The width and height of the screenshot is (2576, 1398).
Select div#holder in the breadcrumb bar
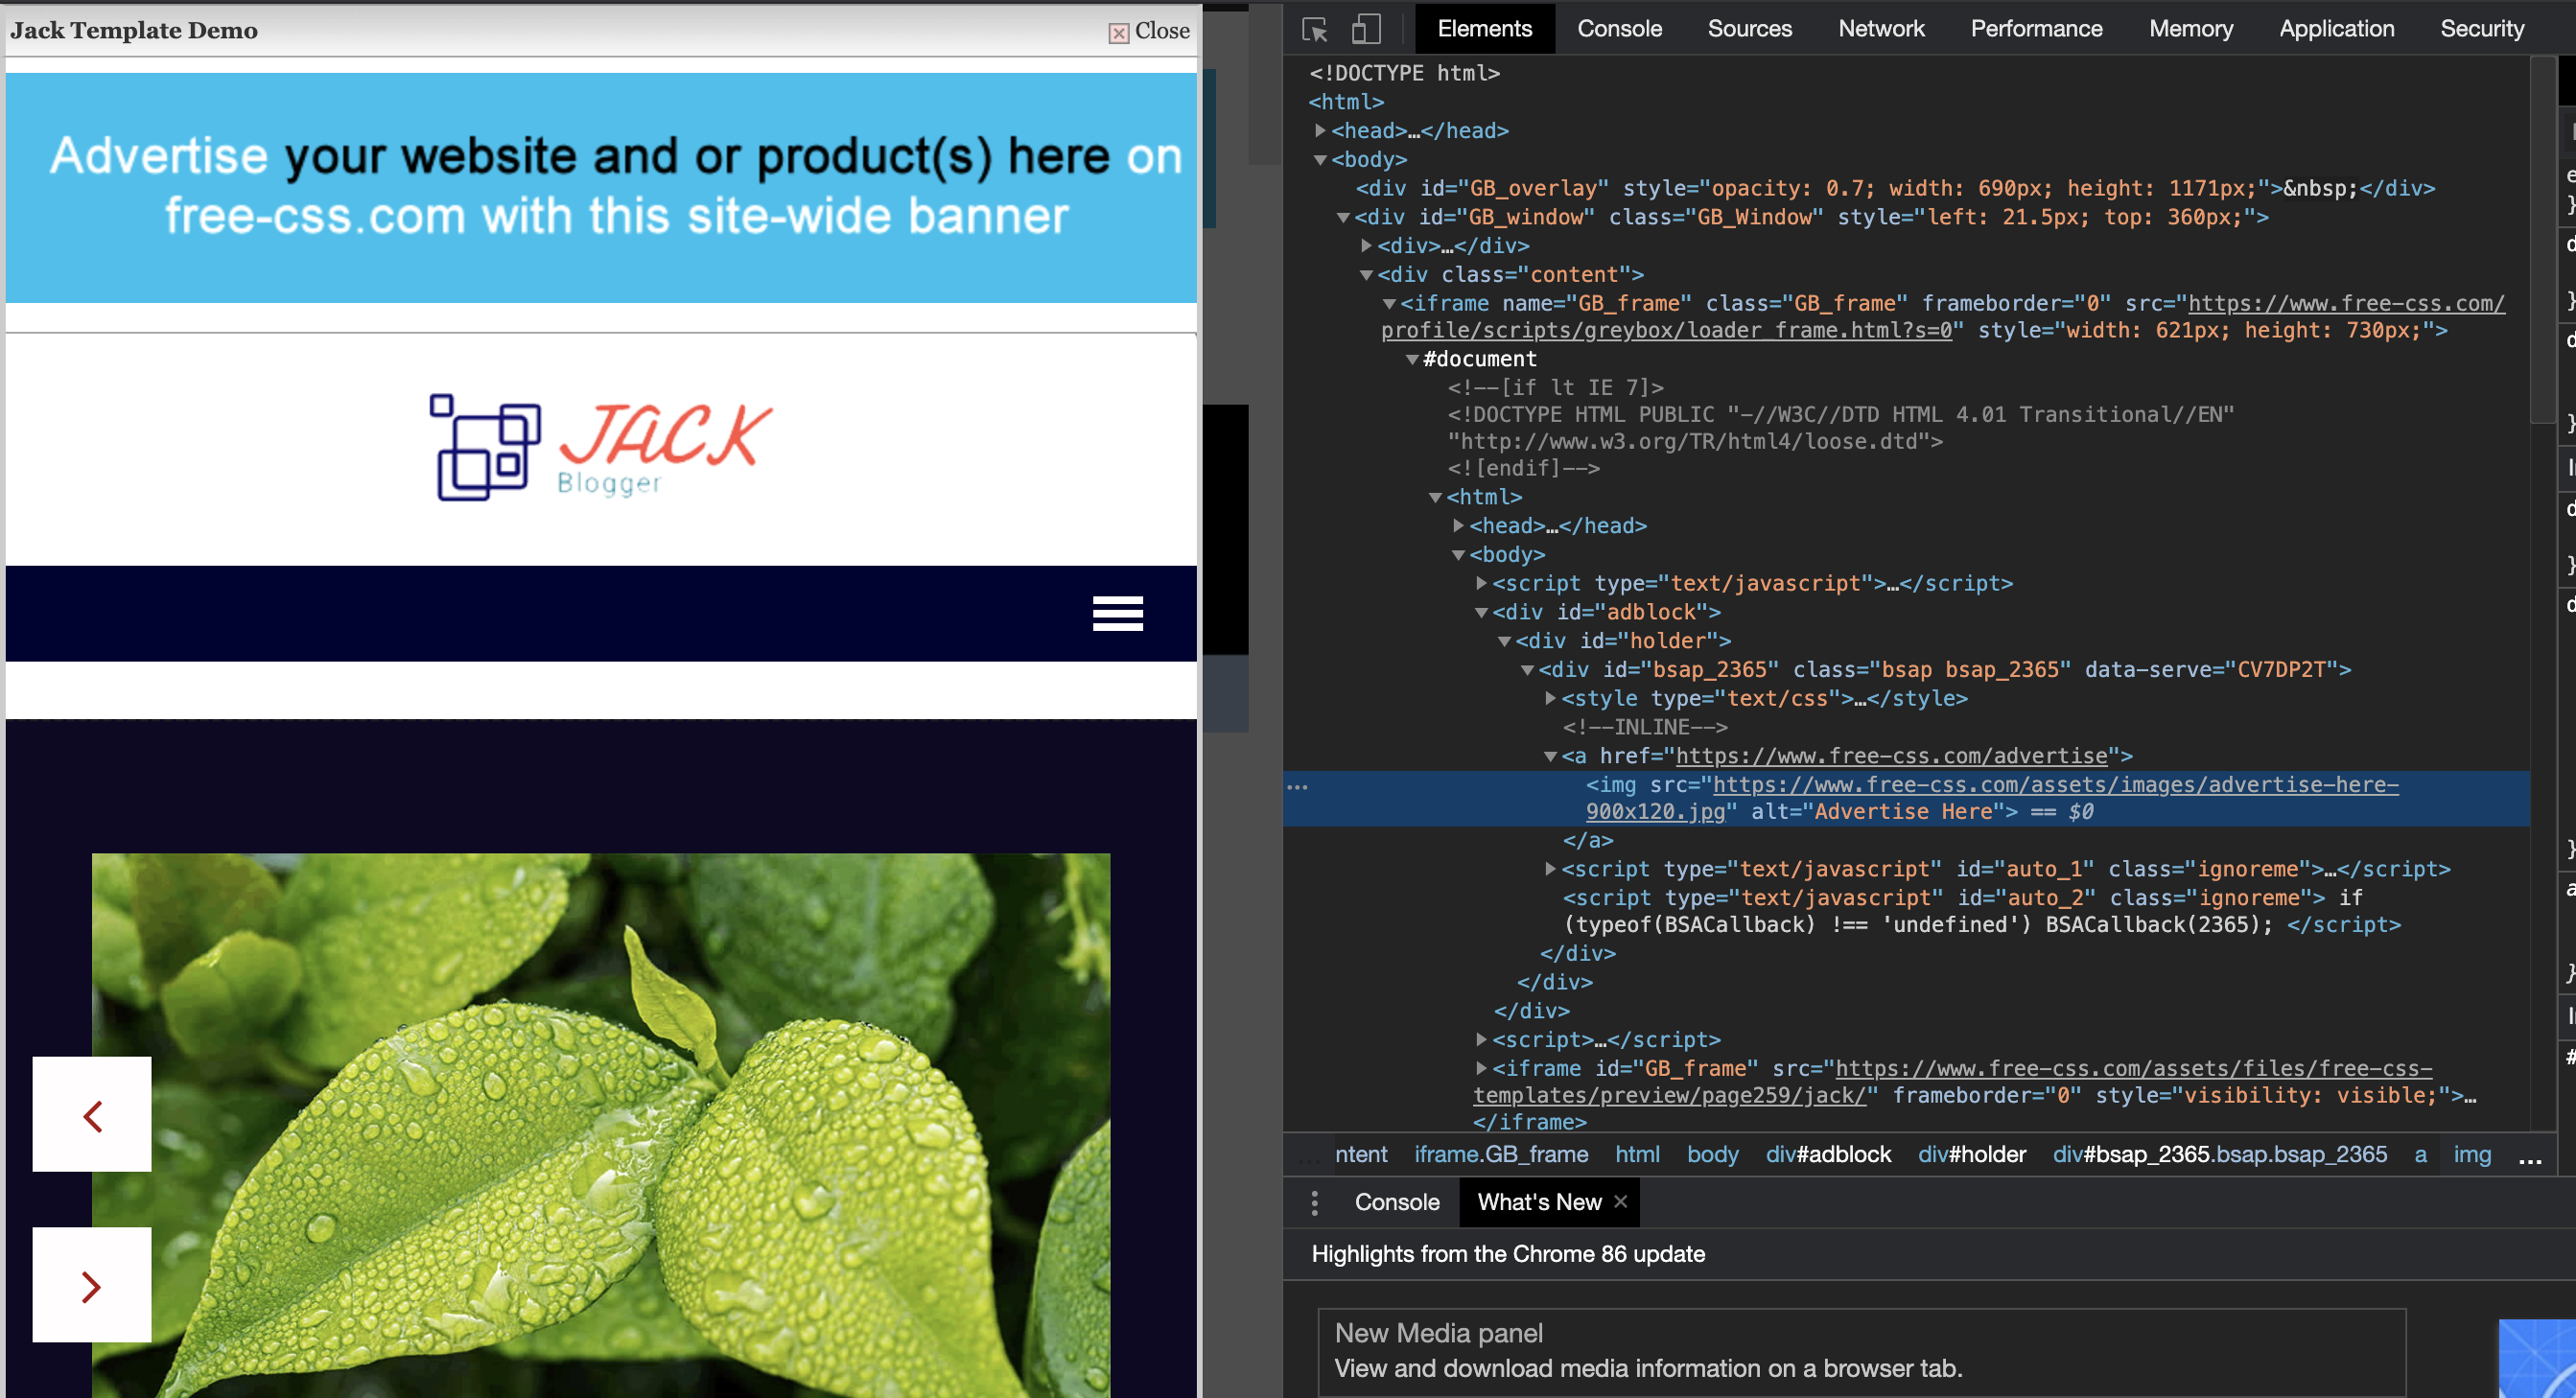(1971, 1154)
